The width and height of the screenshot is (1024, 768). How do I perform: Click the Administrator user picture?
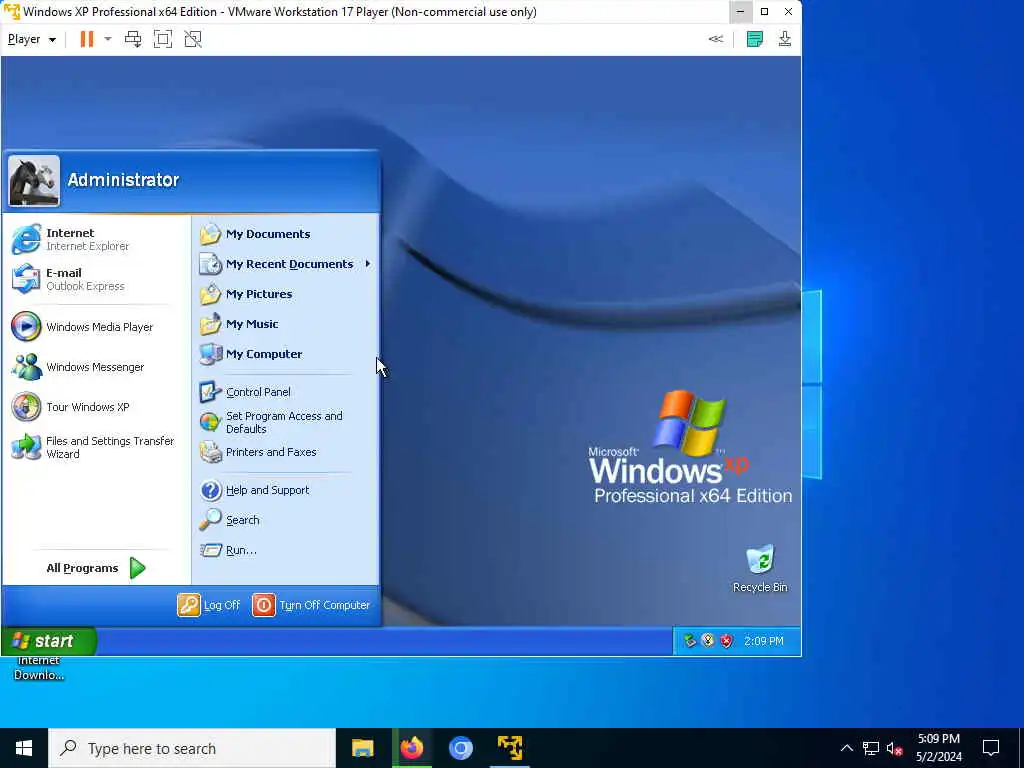pos(34,181)
